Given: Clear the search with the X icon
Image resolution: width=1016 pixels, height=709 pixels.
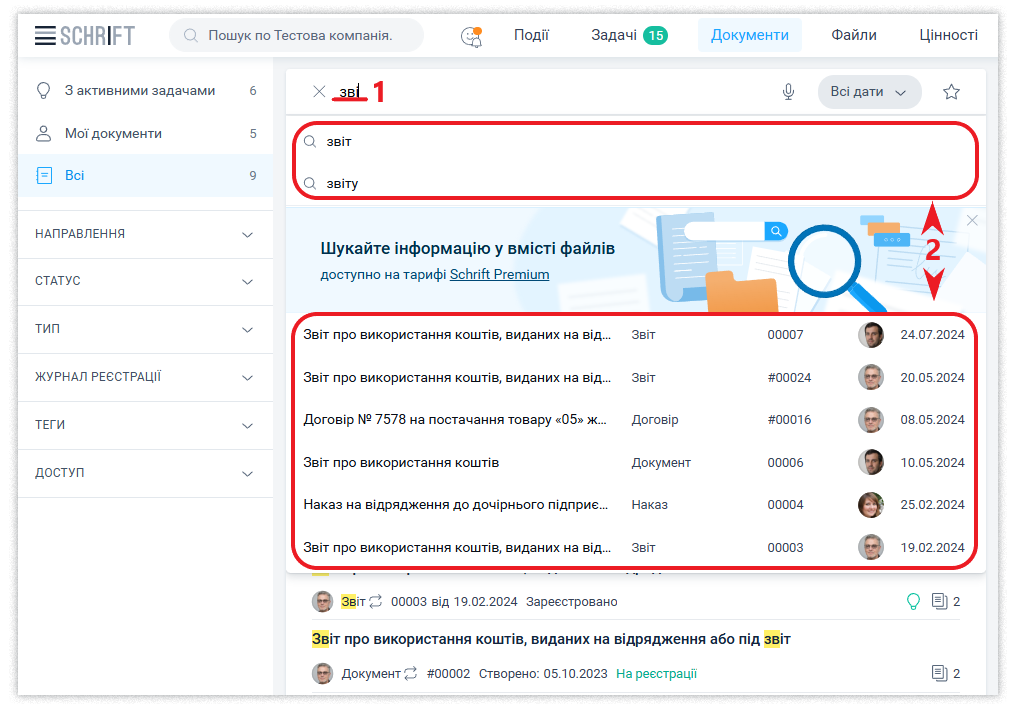Looking at the screenshot, I should coord(319,92).
